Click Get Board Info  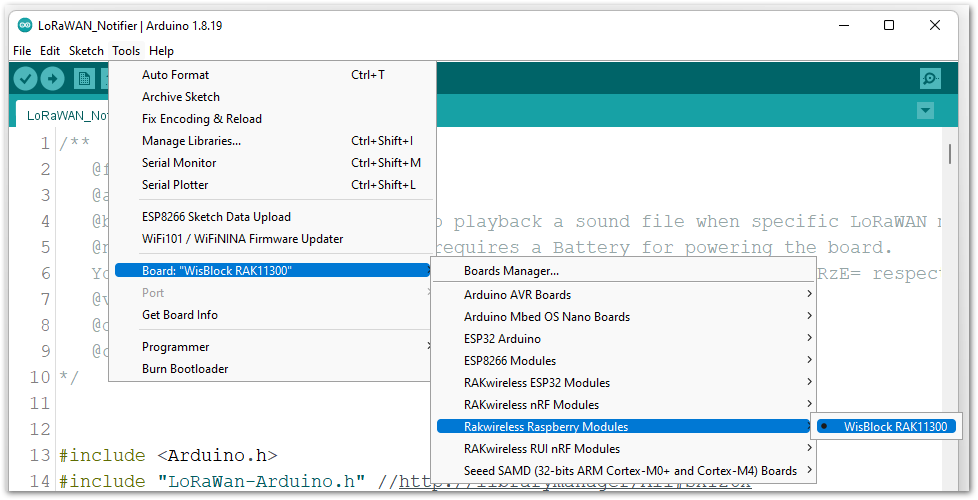(272, 315)
